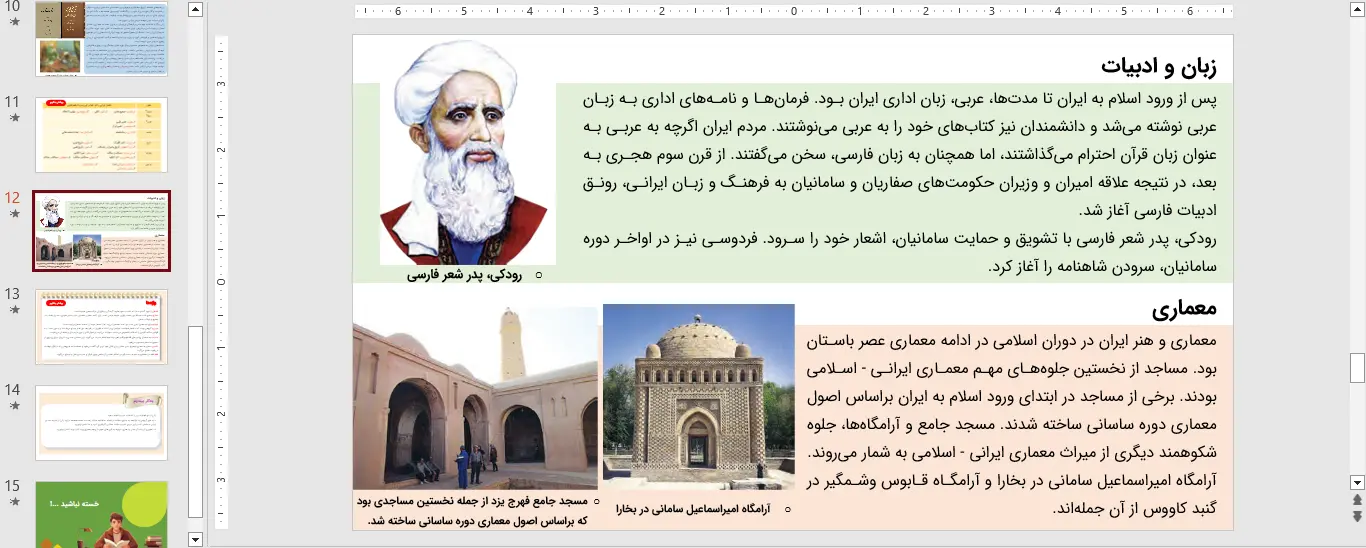Select the Amir Ismail Samani mausoleum photo
This screenshot has height=548, width=1366.
click(x=699, y=397)
